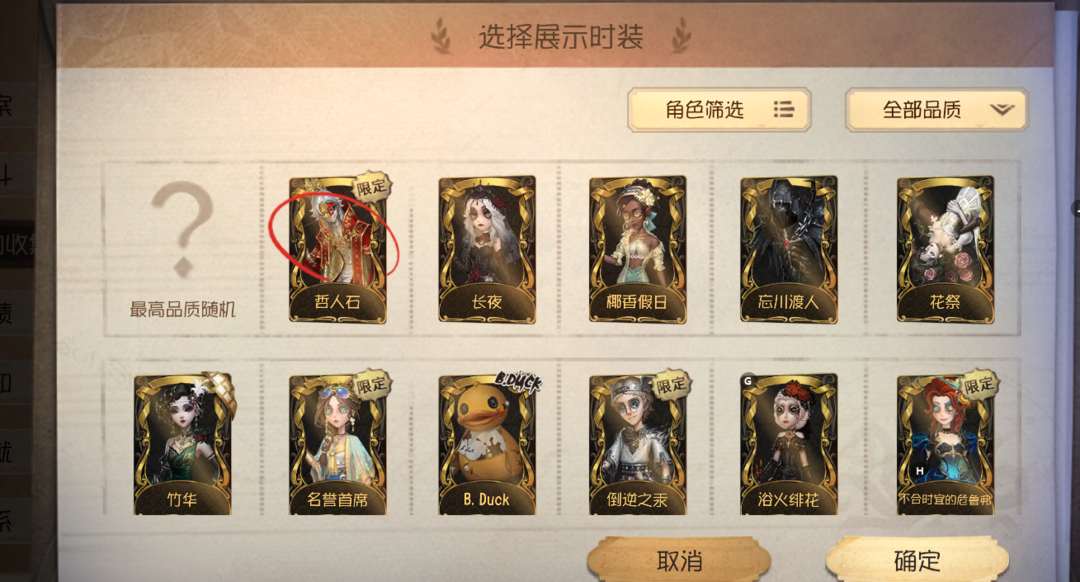This screenshot has width=1080, height=582.
Task: Click the list icon in 角色筛选
Action: pos(783,110)
